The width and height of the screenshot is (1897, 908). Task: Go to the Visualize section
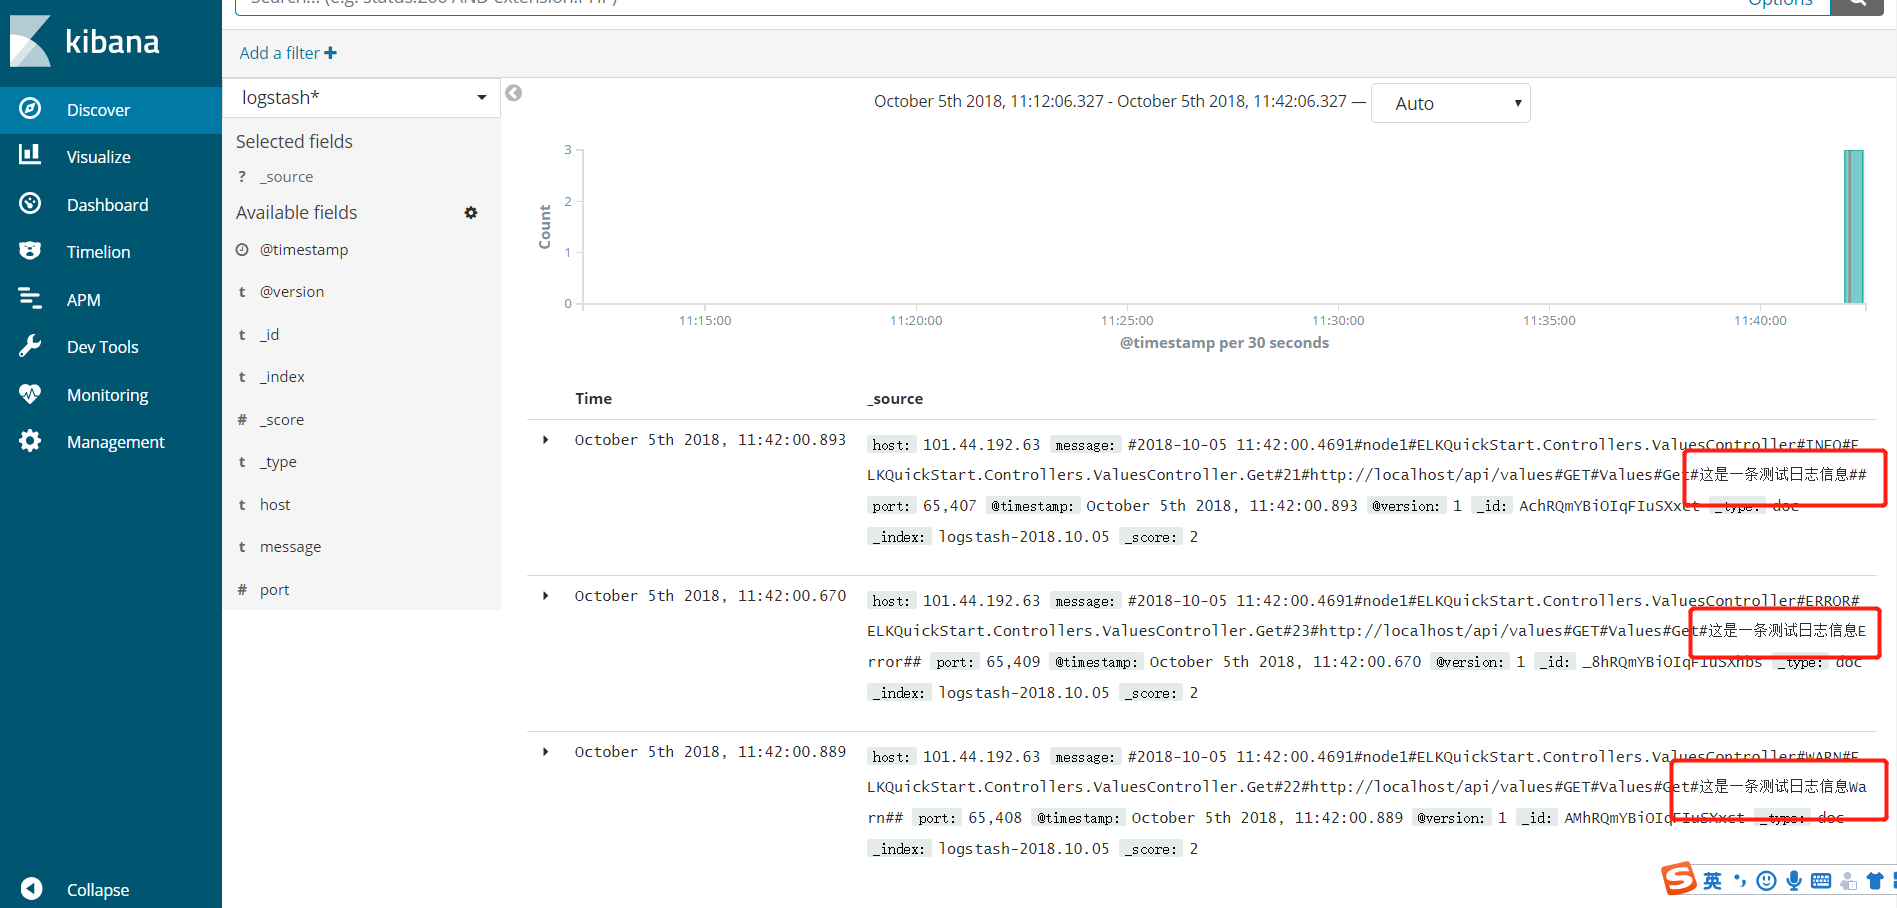click(x=111, y=157)
